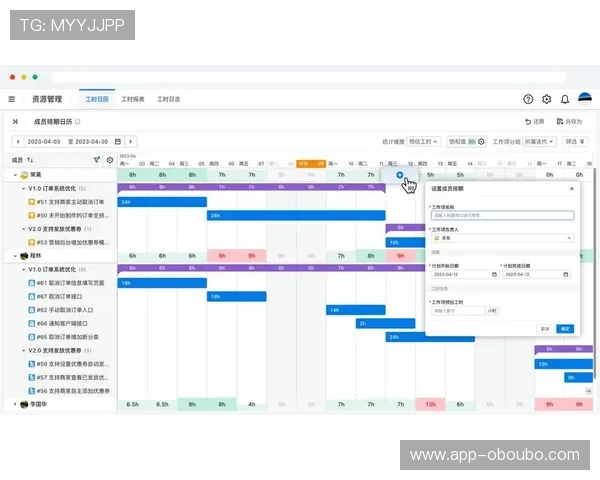Switch to the 工时日历 tab

97,99
